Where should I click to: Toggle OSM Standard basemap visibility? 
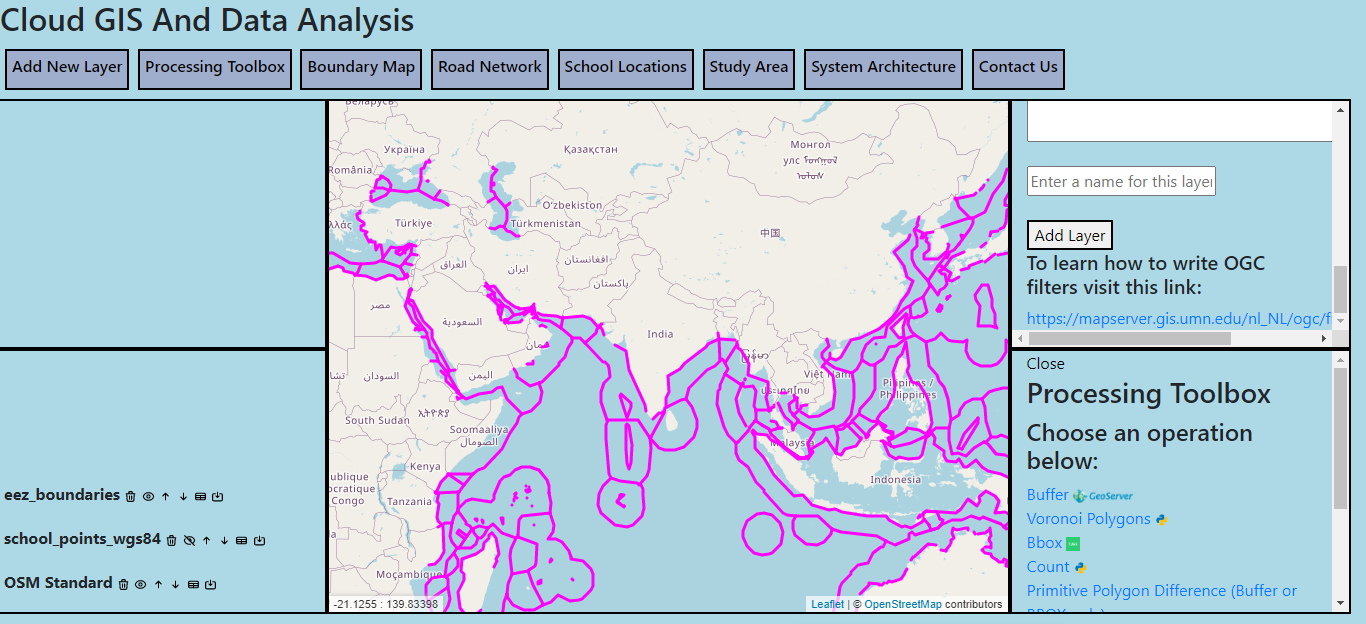tap(141, 584)
